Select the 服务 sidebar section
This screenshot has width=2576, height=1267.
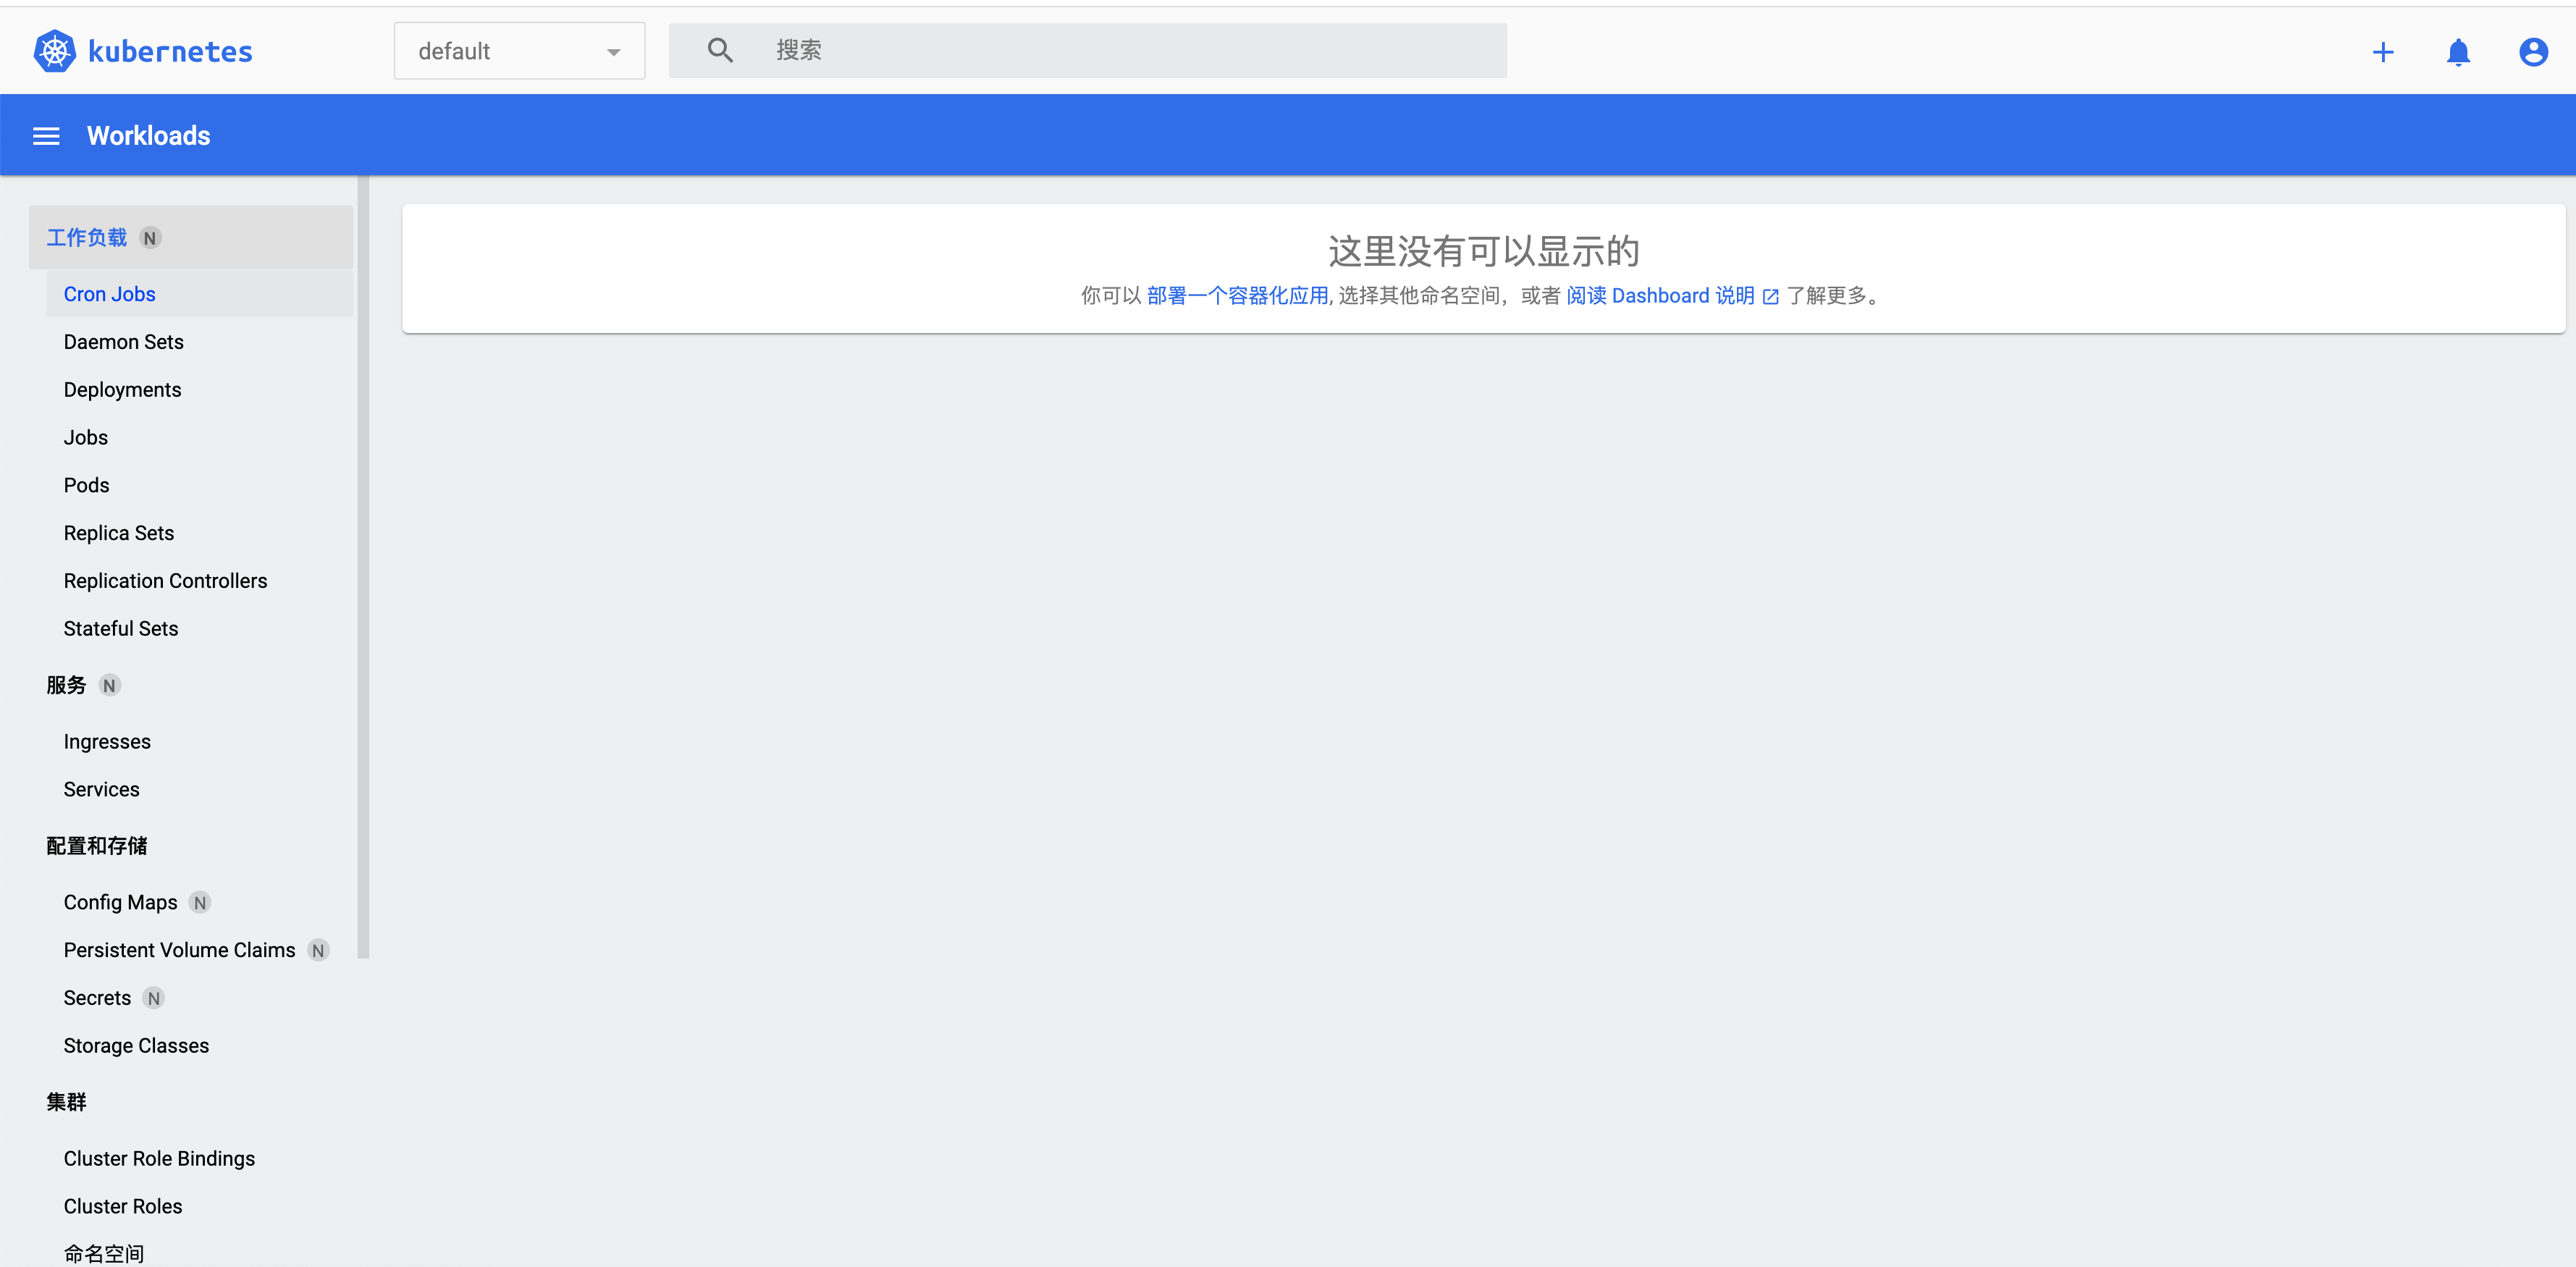[66, 685]
